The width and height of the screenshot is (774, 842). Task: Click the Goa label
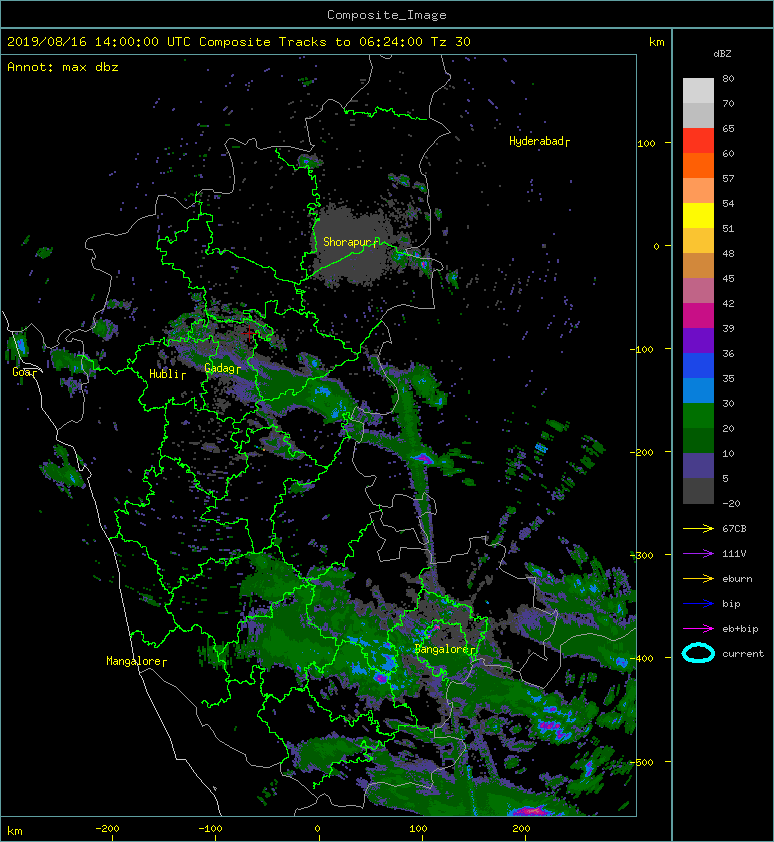25,372
